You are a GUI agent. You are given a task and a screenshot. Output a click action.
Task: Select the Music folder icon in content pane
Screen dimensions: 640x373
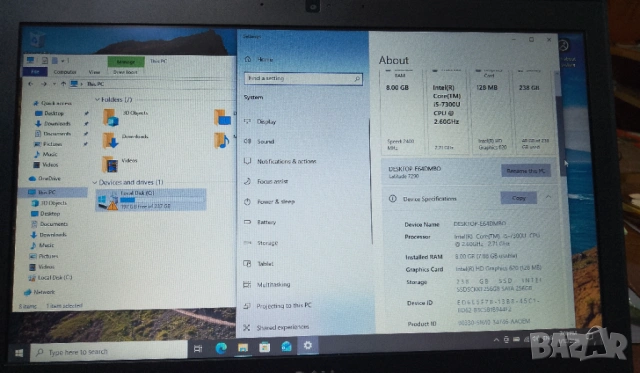pos(221,140)
